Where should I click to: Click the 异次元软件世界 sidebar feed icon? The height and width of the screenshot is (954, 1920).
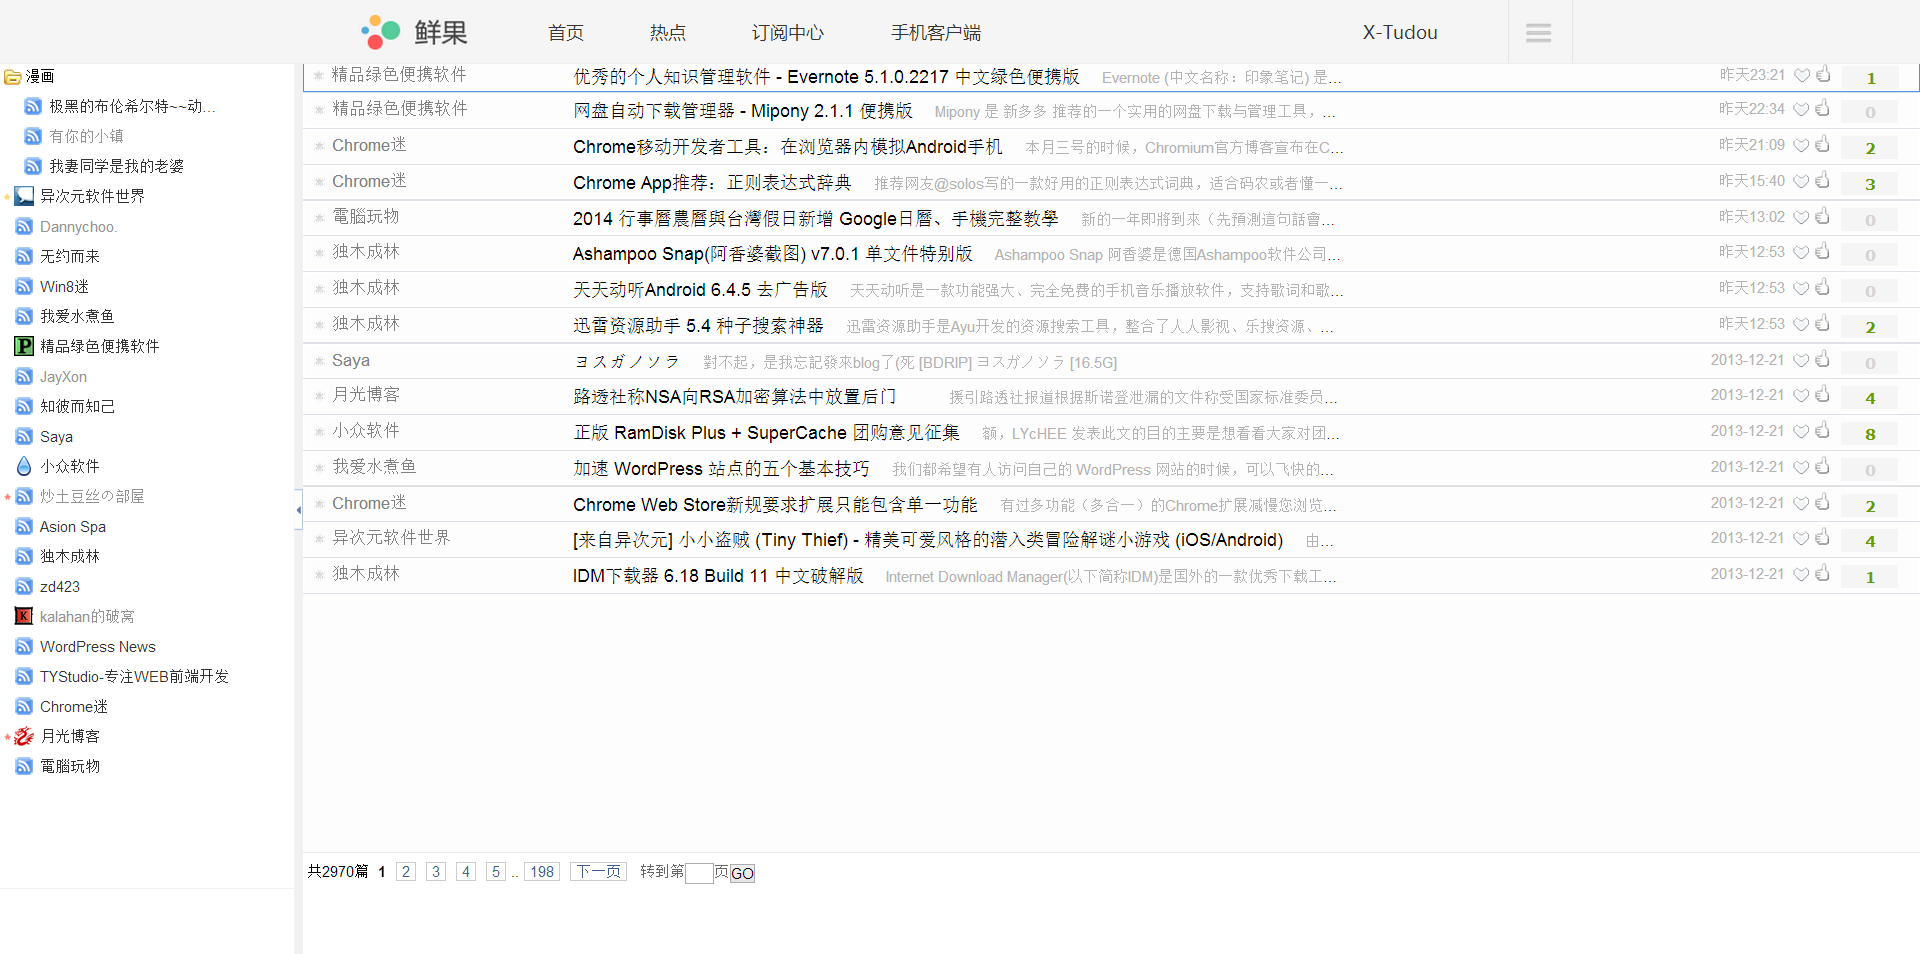point(24,196)
